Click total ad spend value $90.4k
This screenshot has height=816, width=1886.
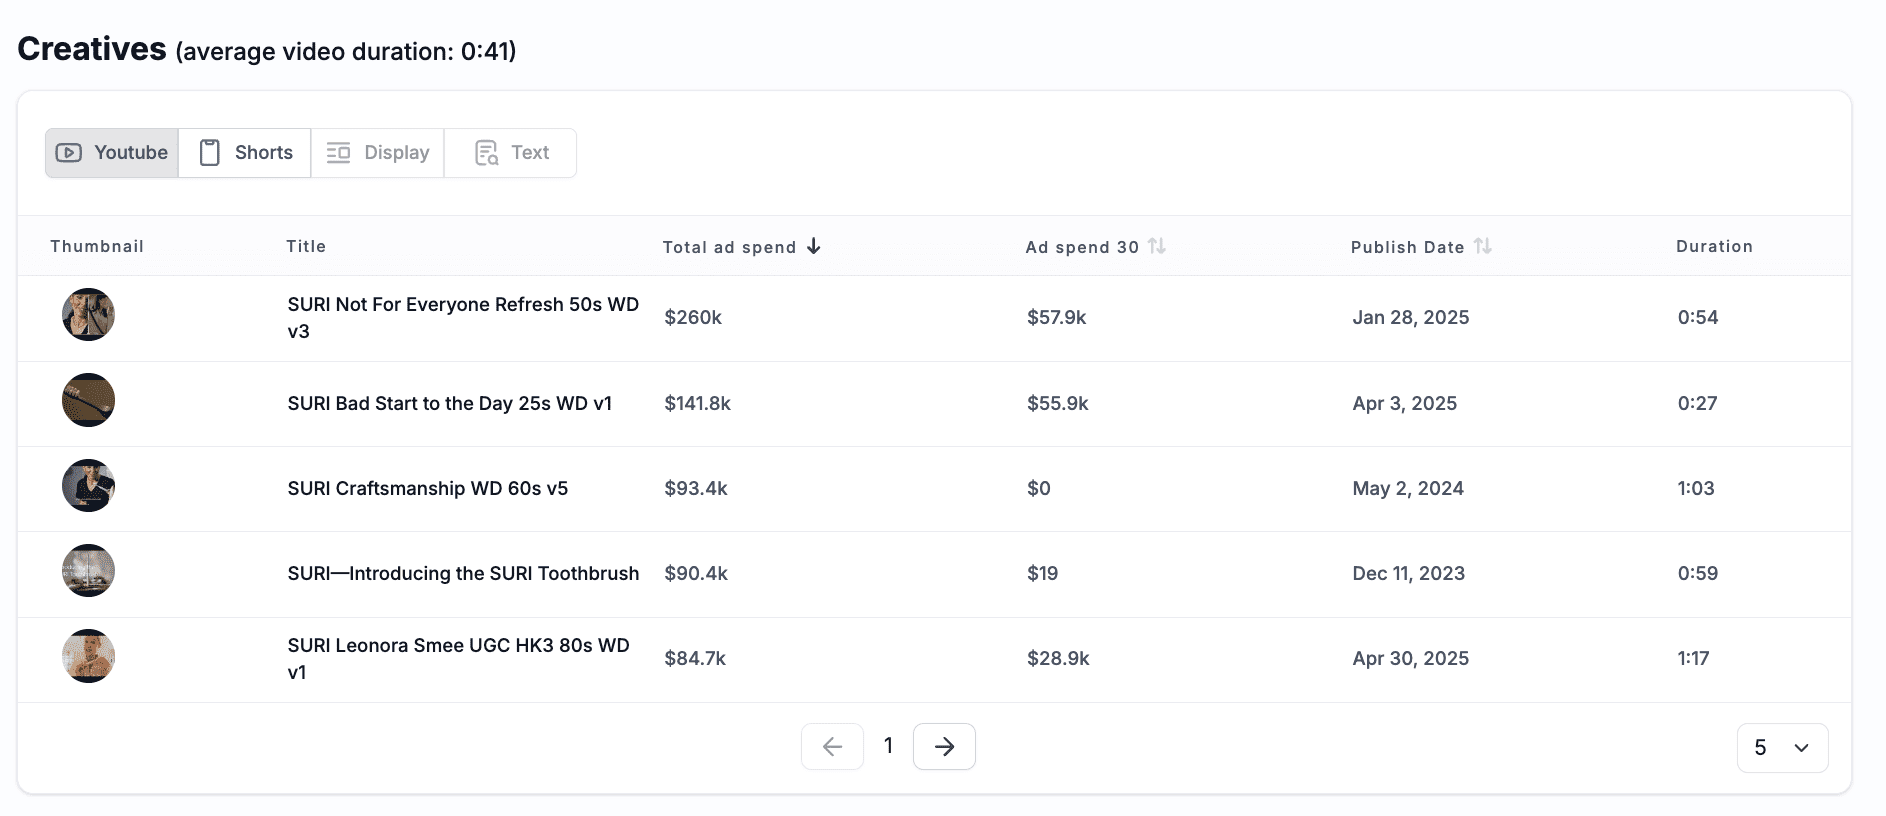pyautogui.click(x=696, y=573)
